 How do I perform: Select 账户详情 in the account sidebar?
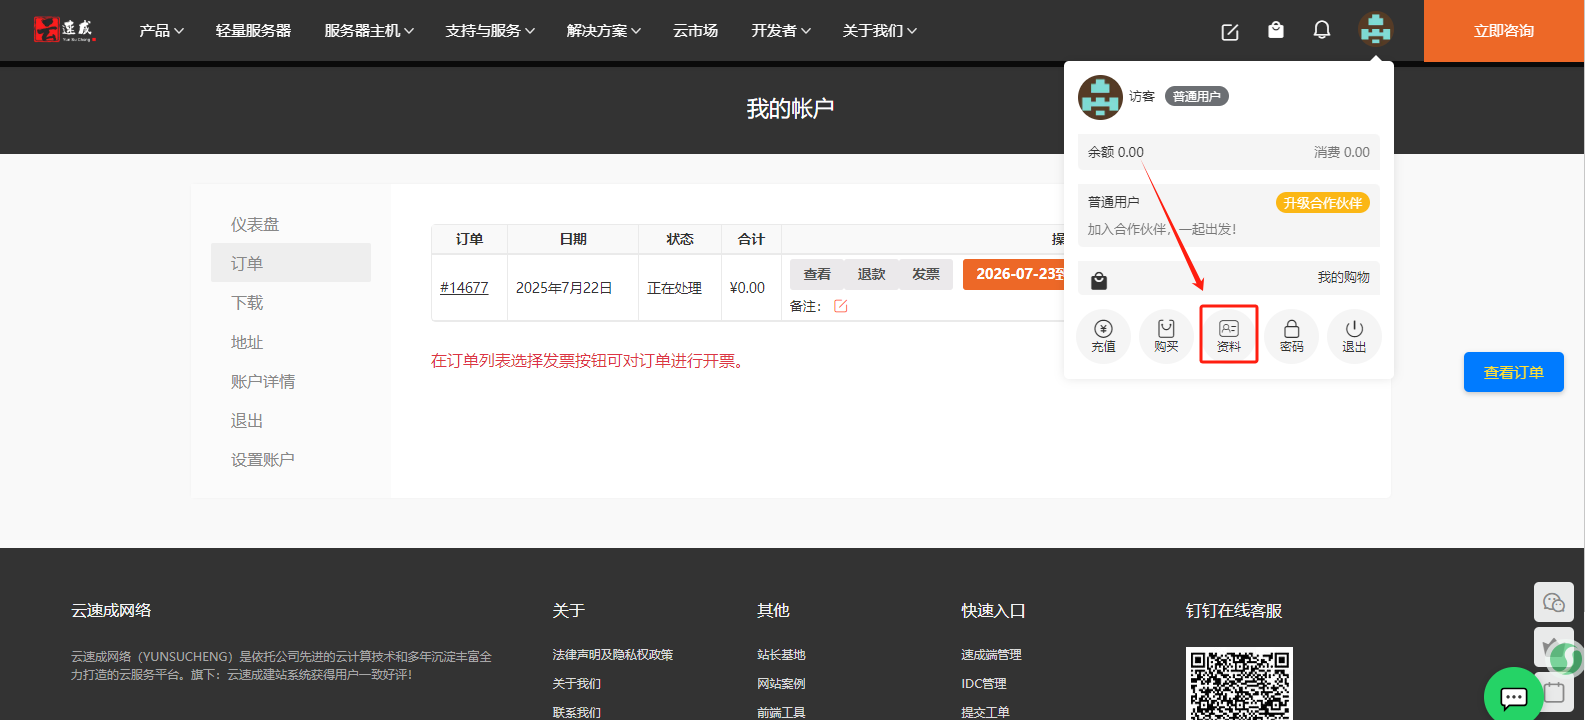pyautogui.click(x=263, y=382)
